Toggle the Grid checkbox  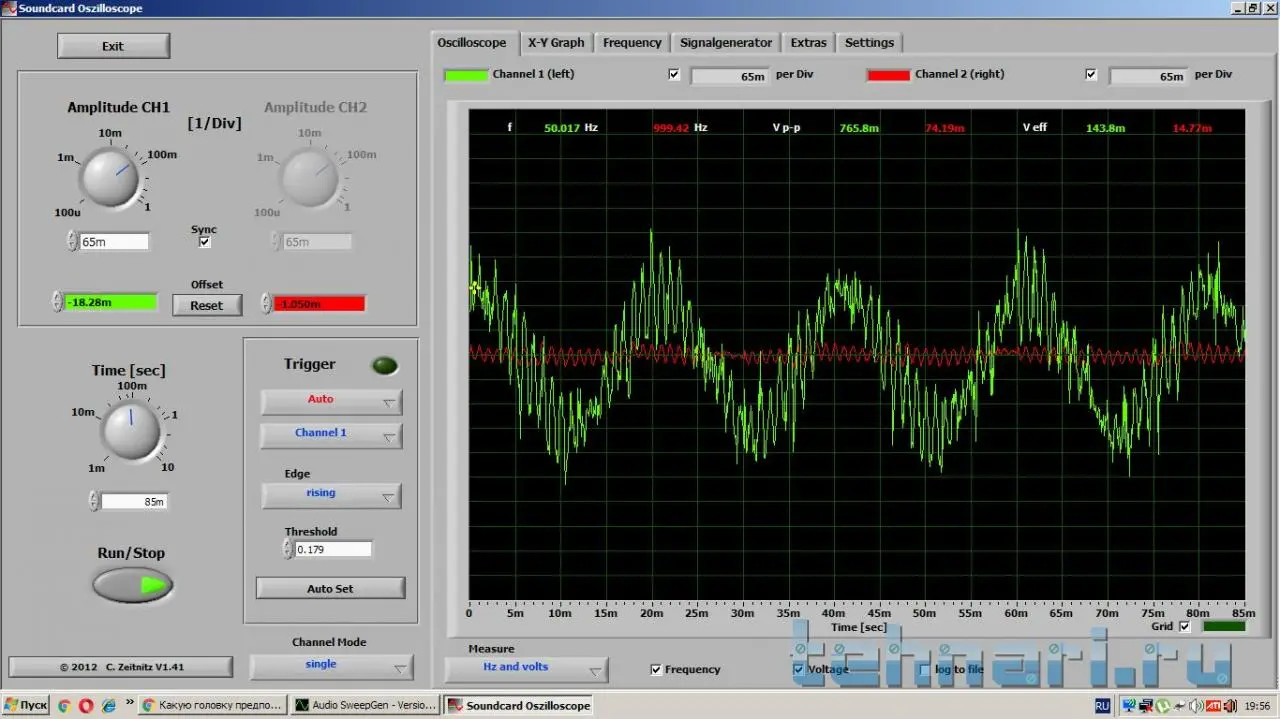(x=1185, y=627)
